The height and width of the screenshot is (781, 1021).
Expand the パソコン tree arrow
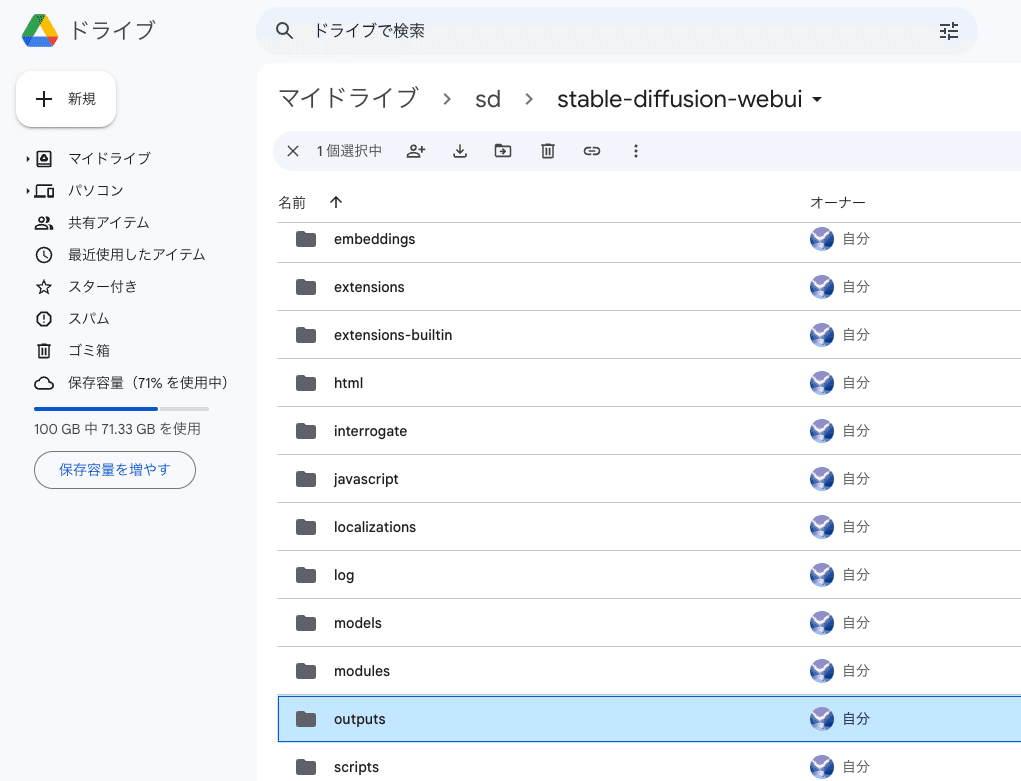28,191
